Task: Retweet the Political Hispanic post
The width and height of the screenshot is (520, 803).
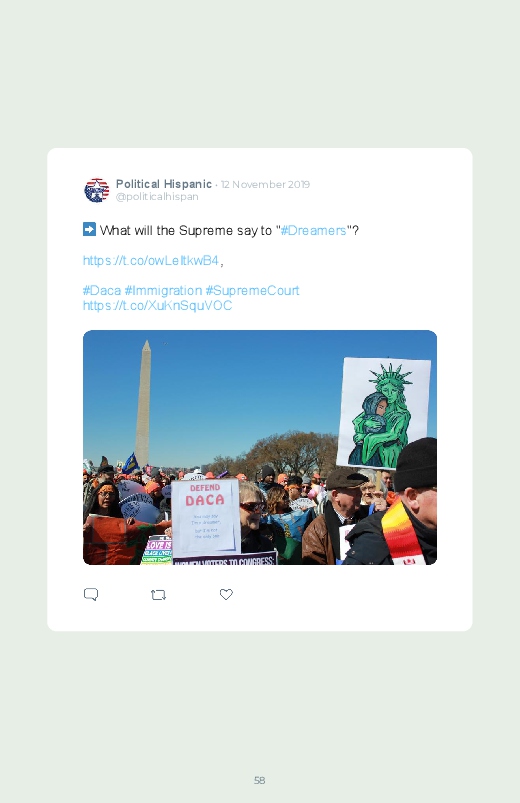Action: tap(158, 595)
